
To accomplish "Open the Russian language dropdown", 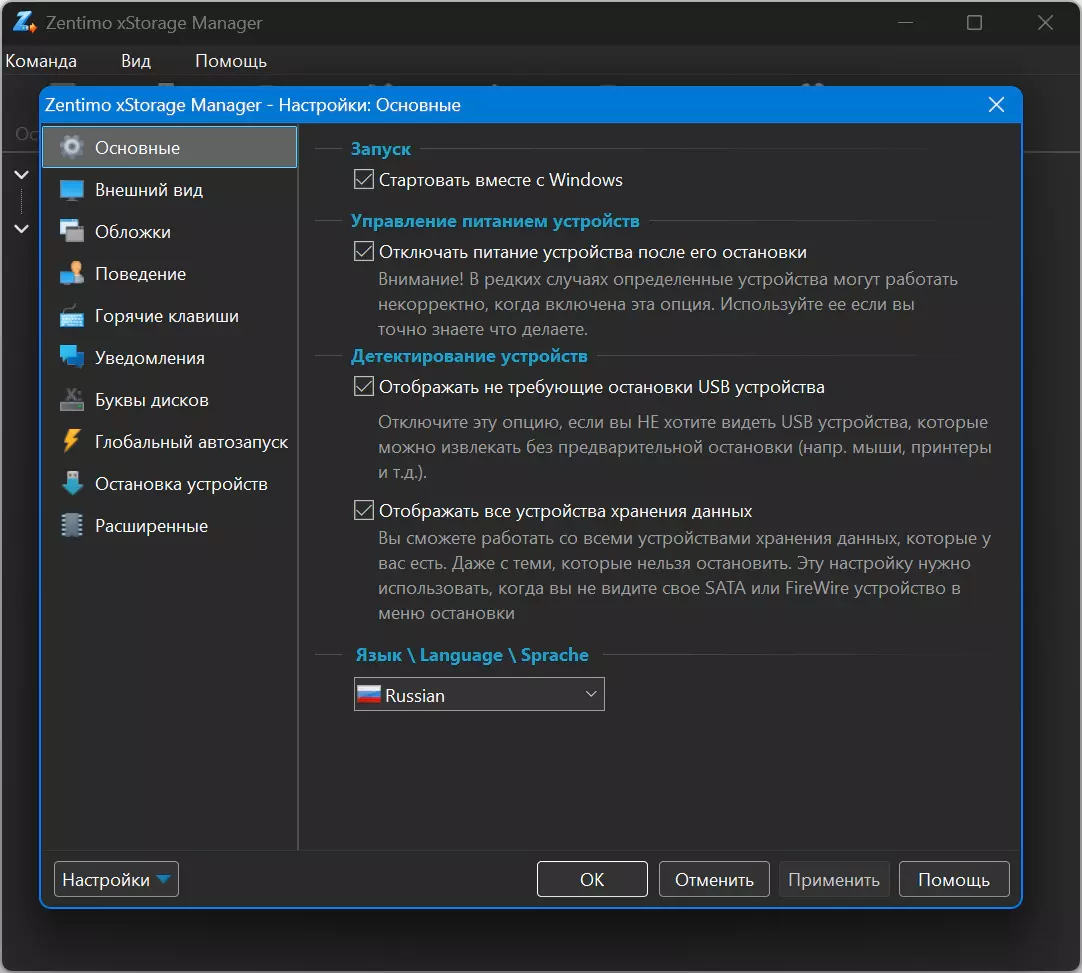I will click(479, 694).
